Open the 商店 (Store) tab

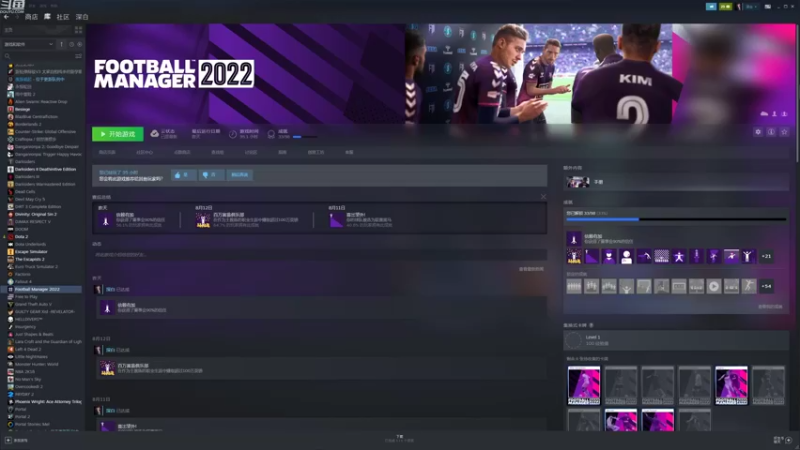pyautogui.click(x=31, y=17)
